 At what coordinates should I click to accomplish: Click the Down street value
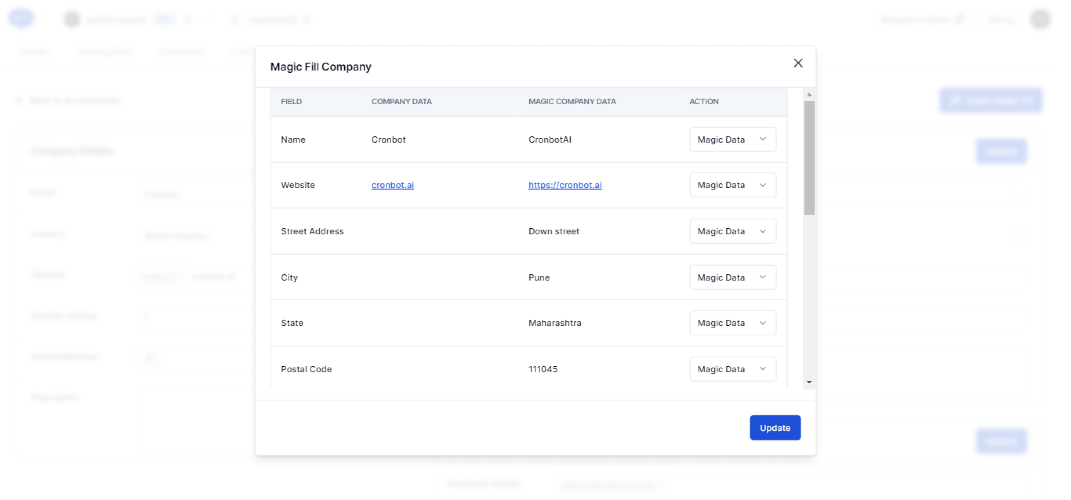(x=554, y=231)
